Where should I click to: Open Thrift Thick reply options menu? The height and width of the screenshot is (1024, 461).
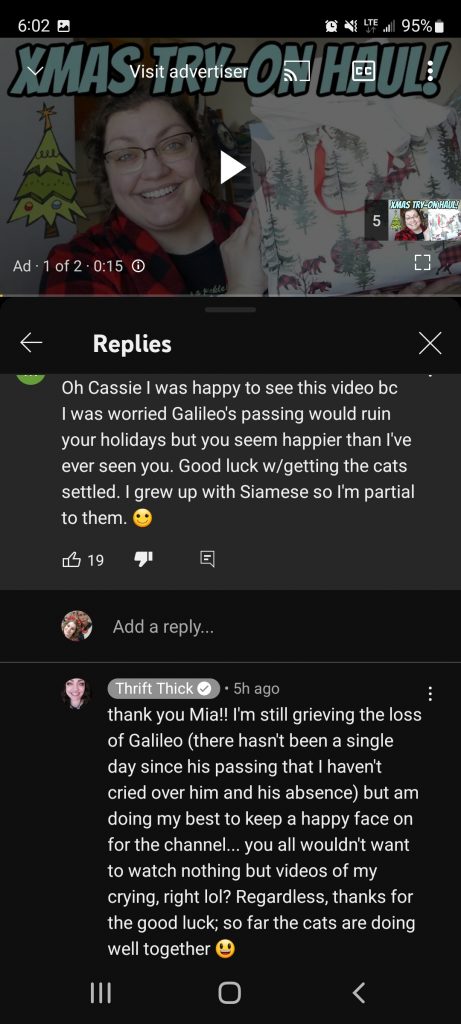429,693
